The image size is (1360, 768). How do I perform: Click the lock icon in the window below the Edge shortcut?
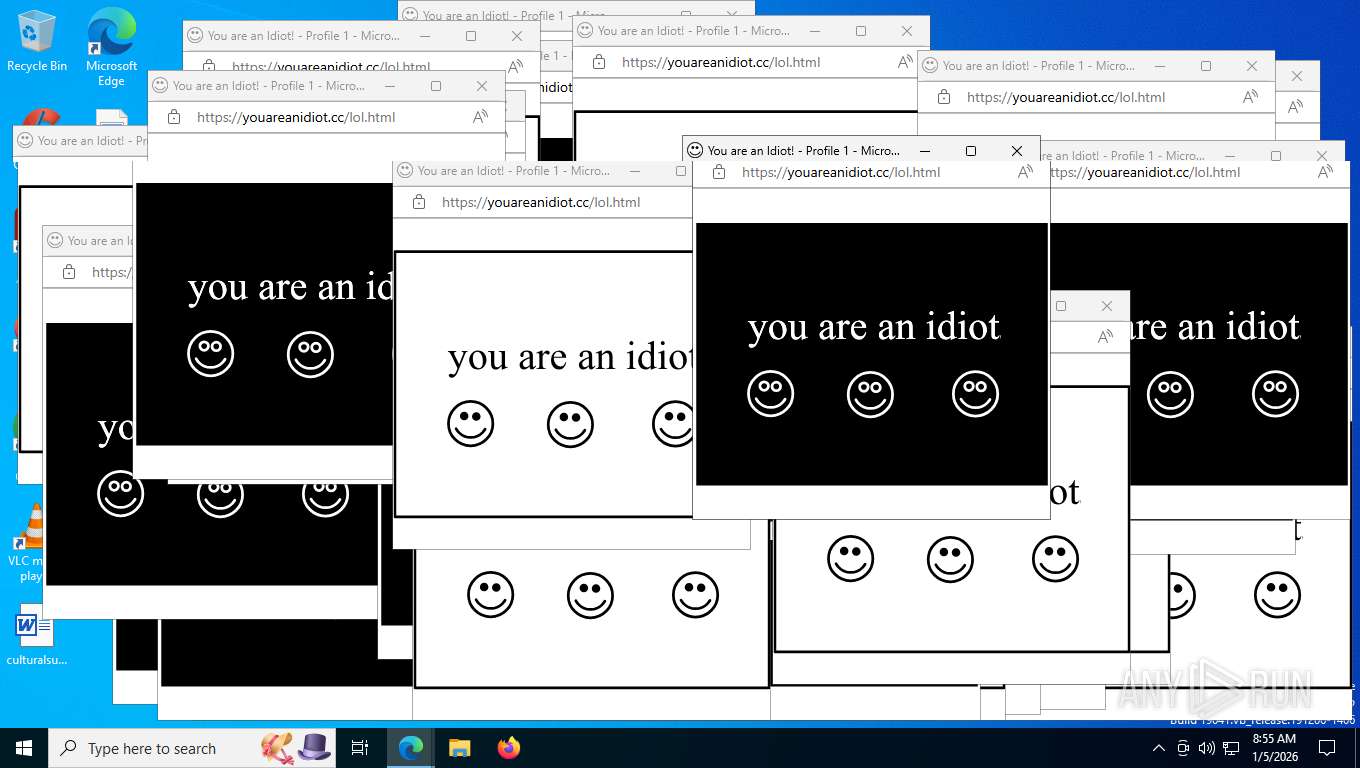tap(173, 117)
